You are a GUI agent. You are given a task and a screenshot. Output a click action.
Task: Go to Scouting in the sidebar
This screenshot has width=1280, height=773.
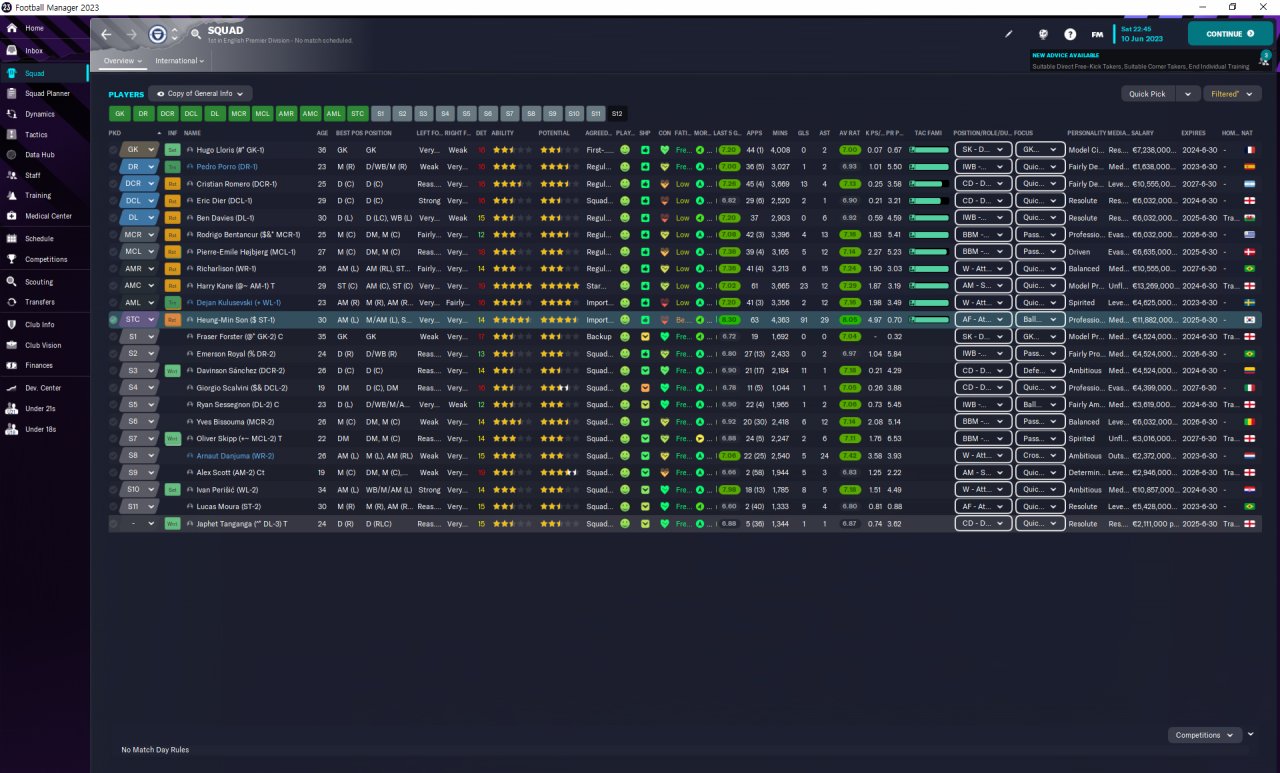point(39,282)
